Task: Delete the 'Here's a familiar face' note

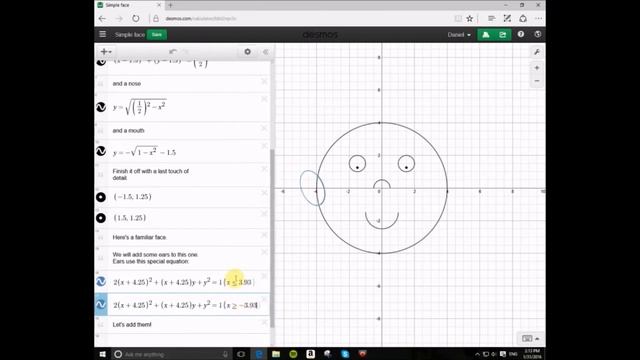Action: tap(264, 235)
